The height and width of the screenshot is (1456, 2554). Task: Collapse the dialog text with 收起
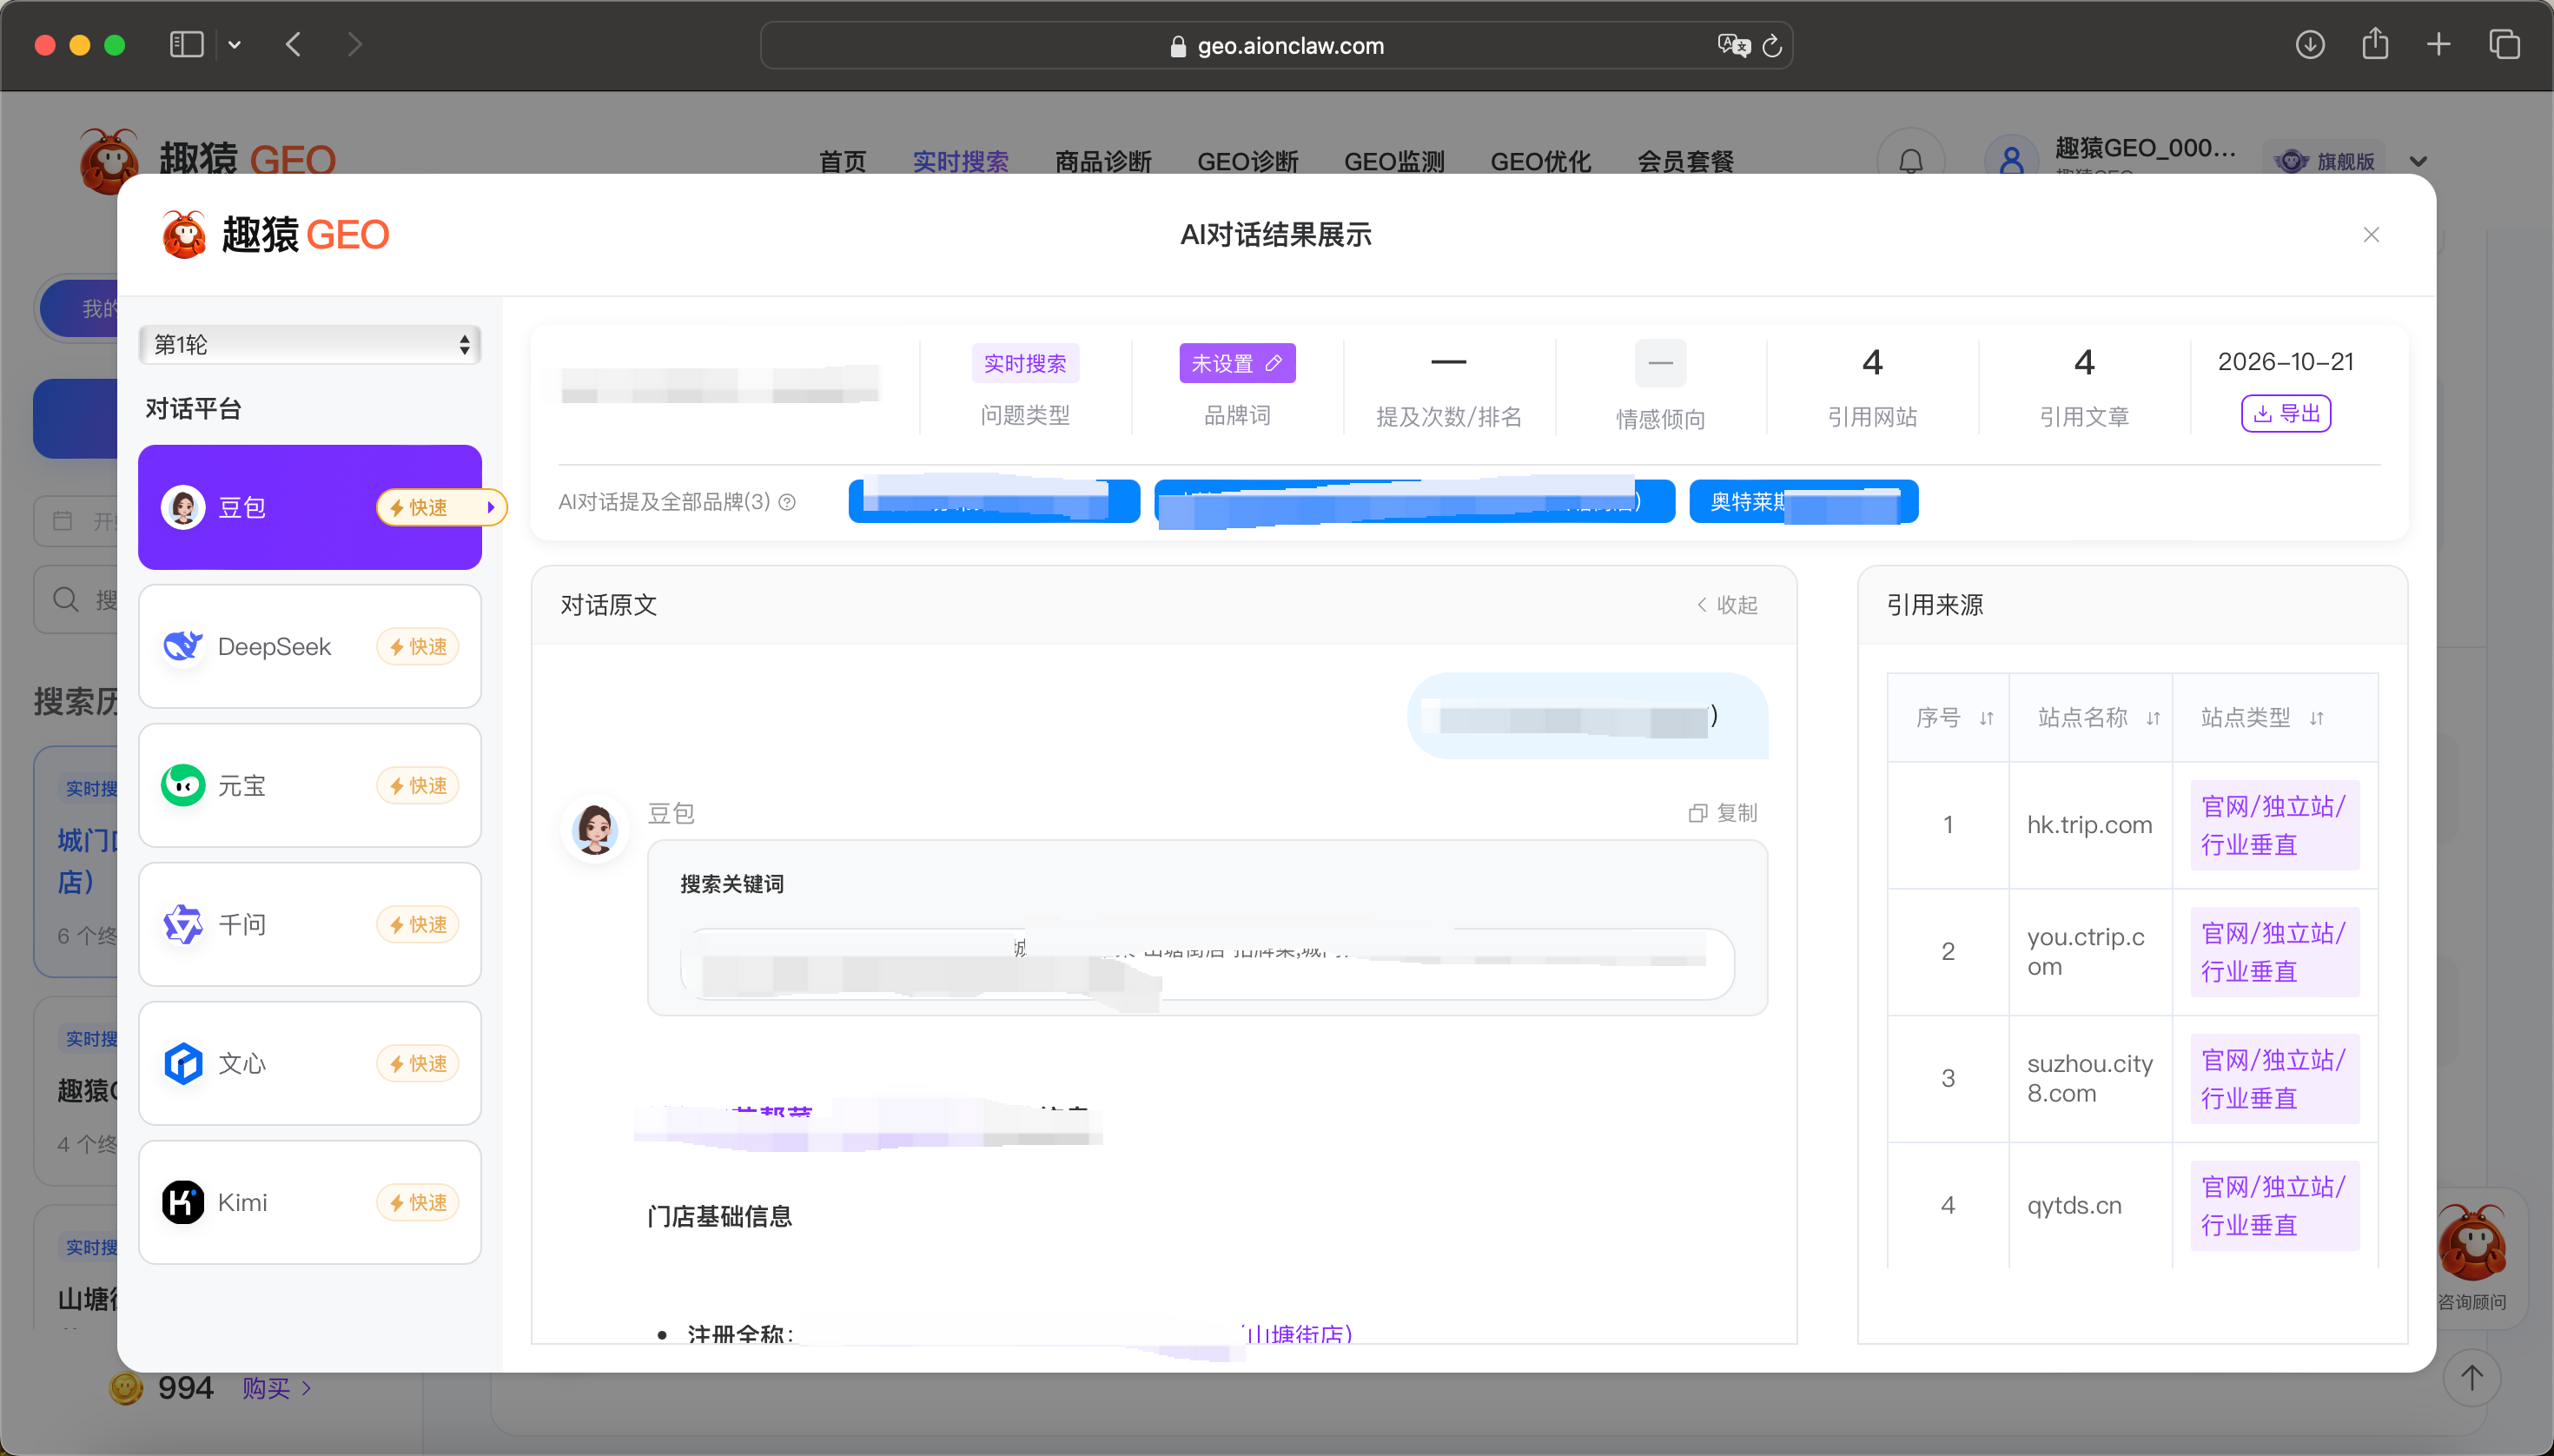coord(1727,605)
